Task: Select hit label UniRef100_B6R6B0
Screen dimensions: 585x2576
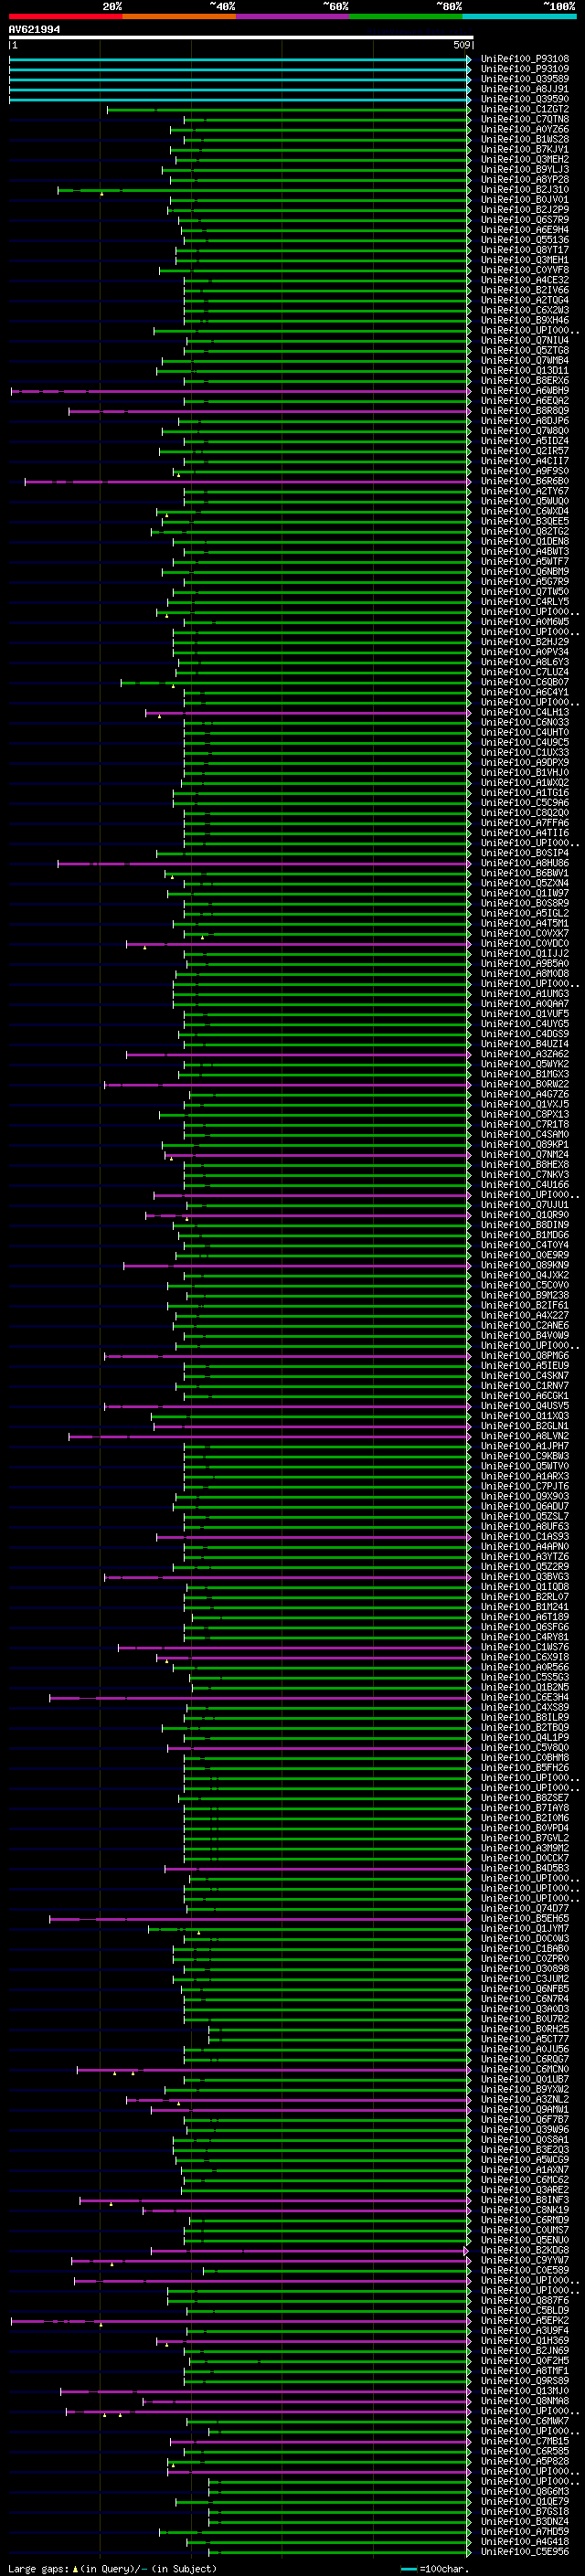Action: (525, 481)
